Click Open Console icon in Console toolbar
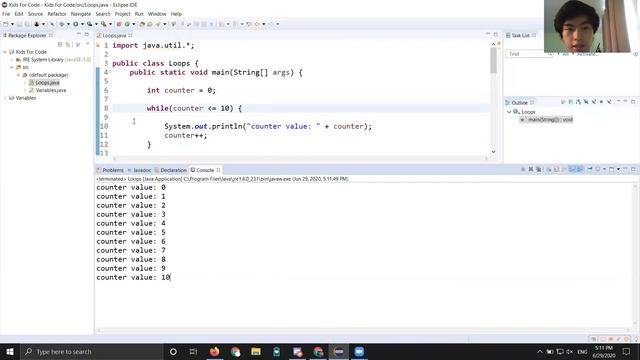640x360 pixels. pyautogui.click(x=611, y=169)
